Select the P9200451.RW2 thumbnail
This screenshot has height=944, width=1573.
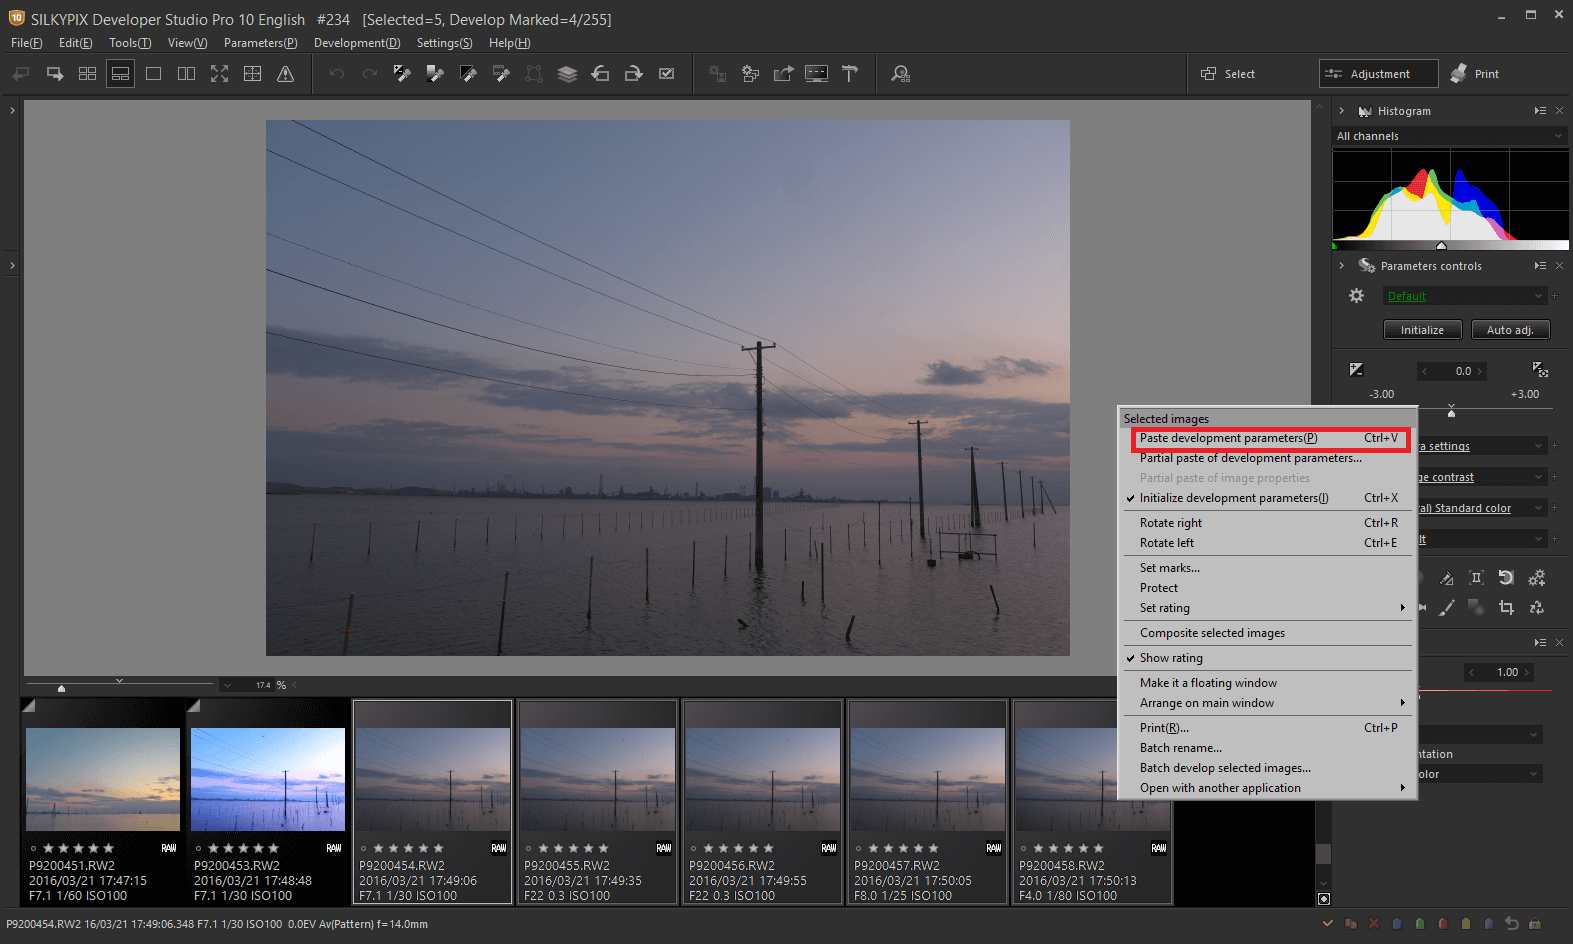(x=103, y=802)
